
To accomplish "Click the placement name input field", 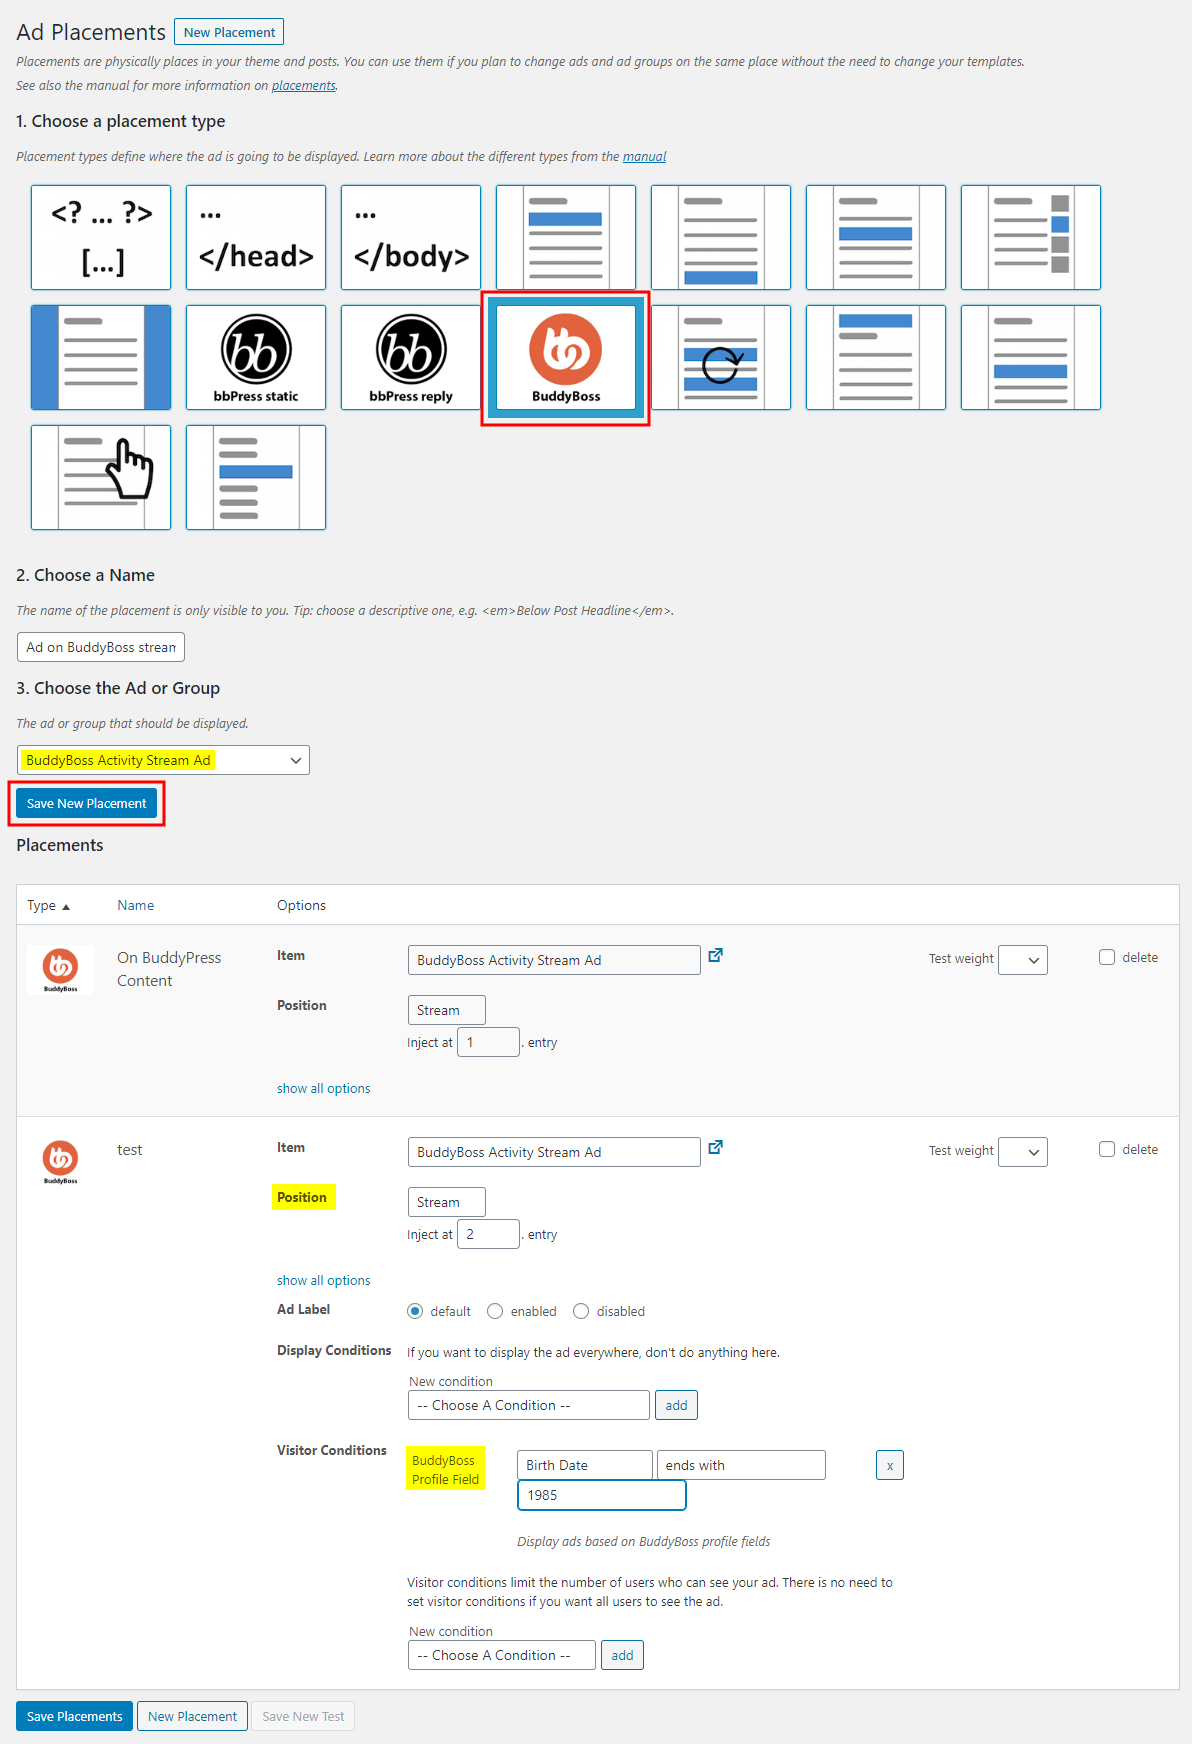I will tap(101, 647).
